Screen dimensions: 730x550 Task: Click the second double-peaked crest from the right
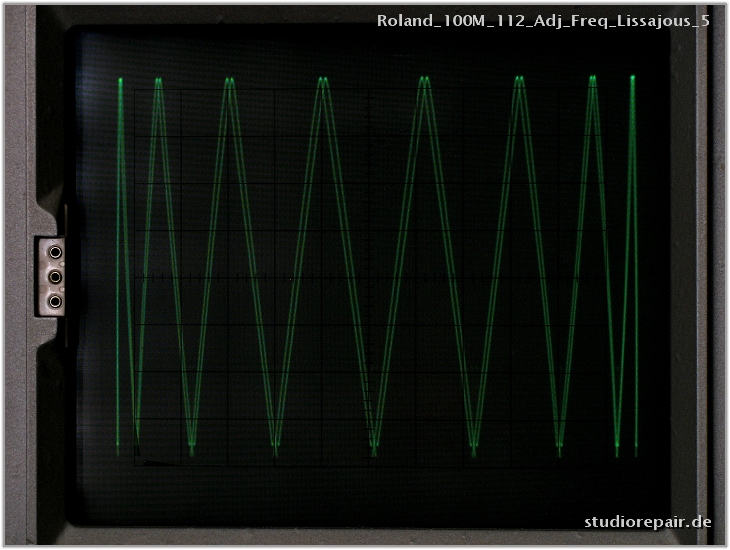coord(519,80)
